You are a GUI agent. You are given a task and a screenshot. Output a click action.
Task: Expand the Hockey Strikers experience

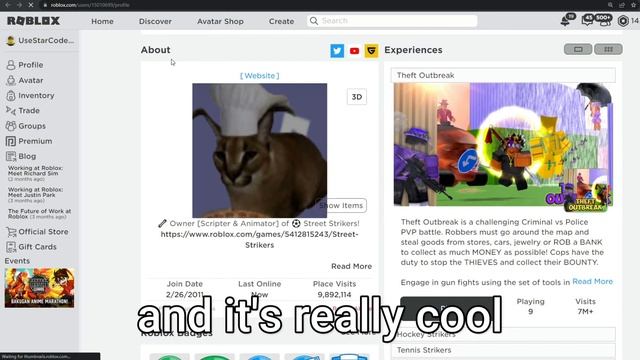coord(503,334)
